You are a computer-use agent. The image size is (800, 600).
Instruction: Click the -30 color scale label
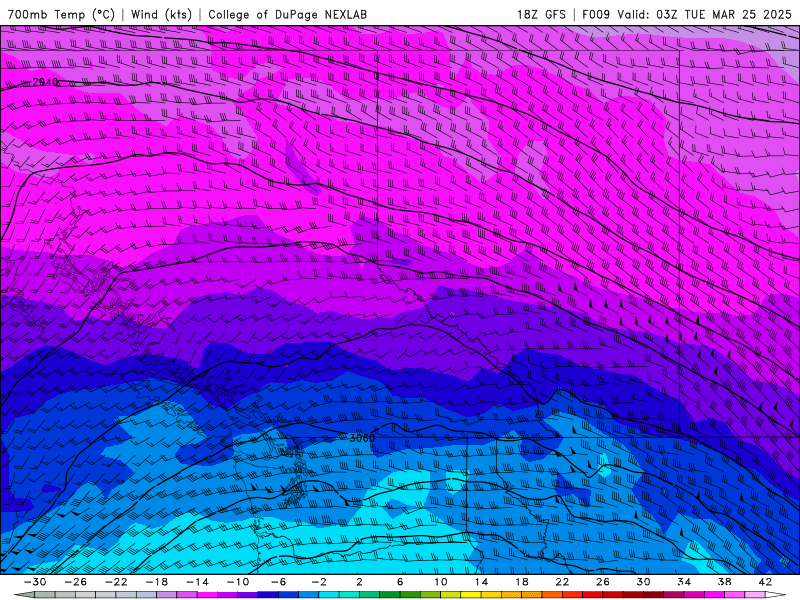coord(35,582)
